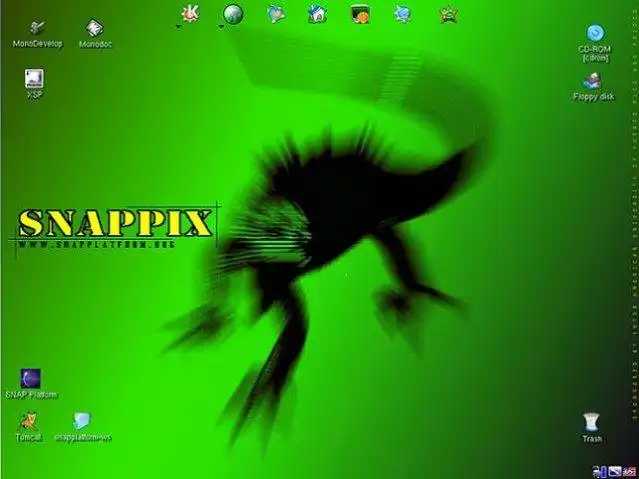Open the Home folder panel icon

click(x=317, y=14)
